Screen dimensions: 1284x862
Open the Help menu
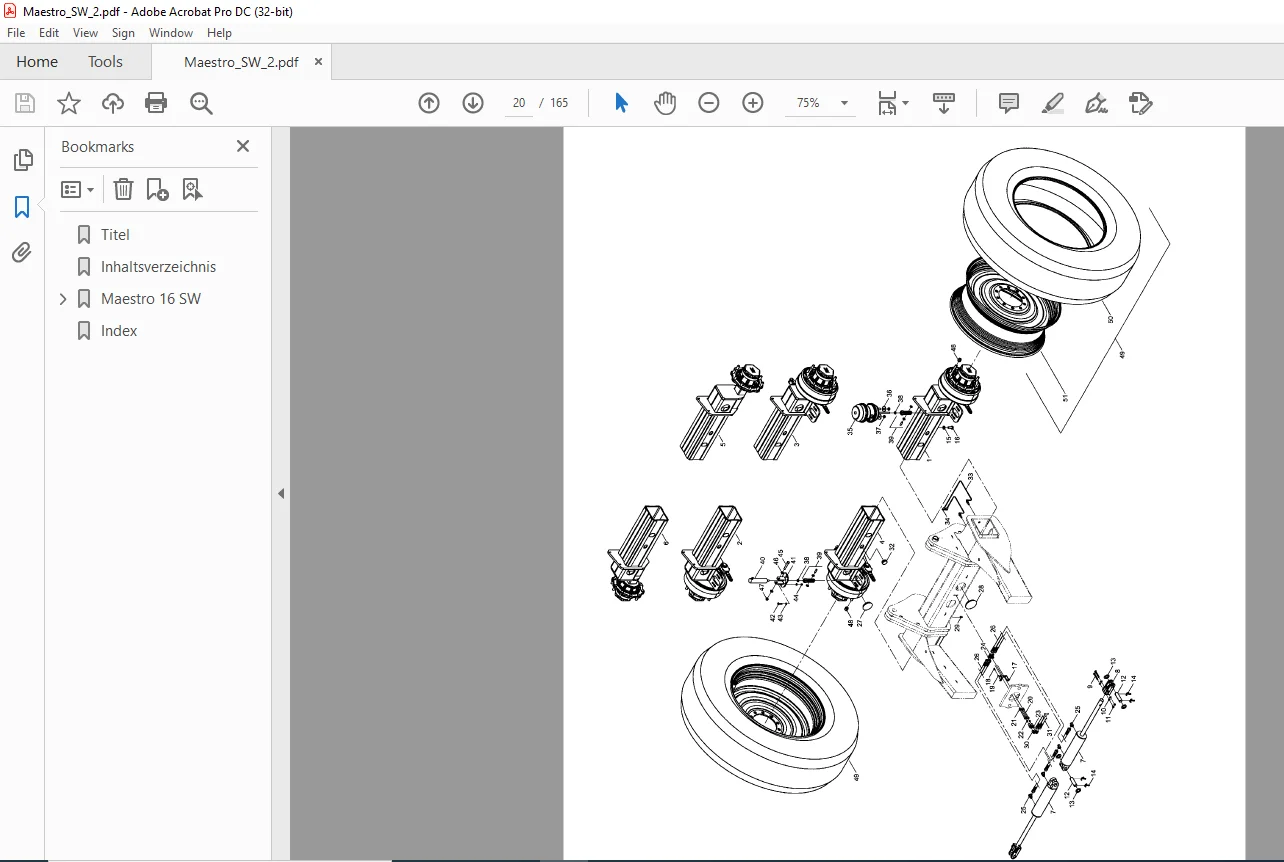[219, 33]
